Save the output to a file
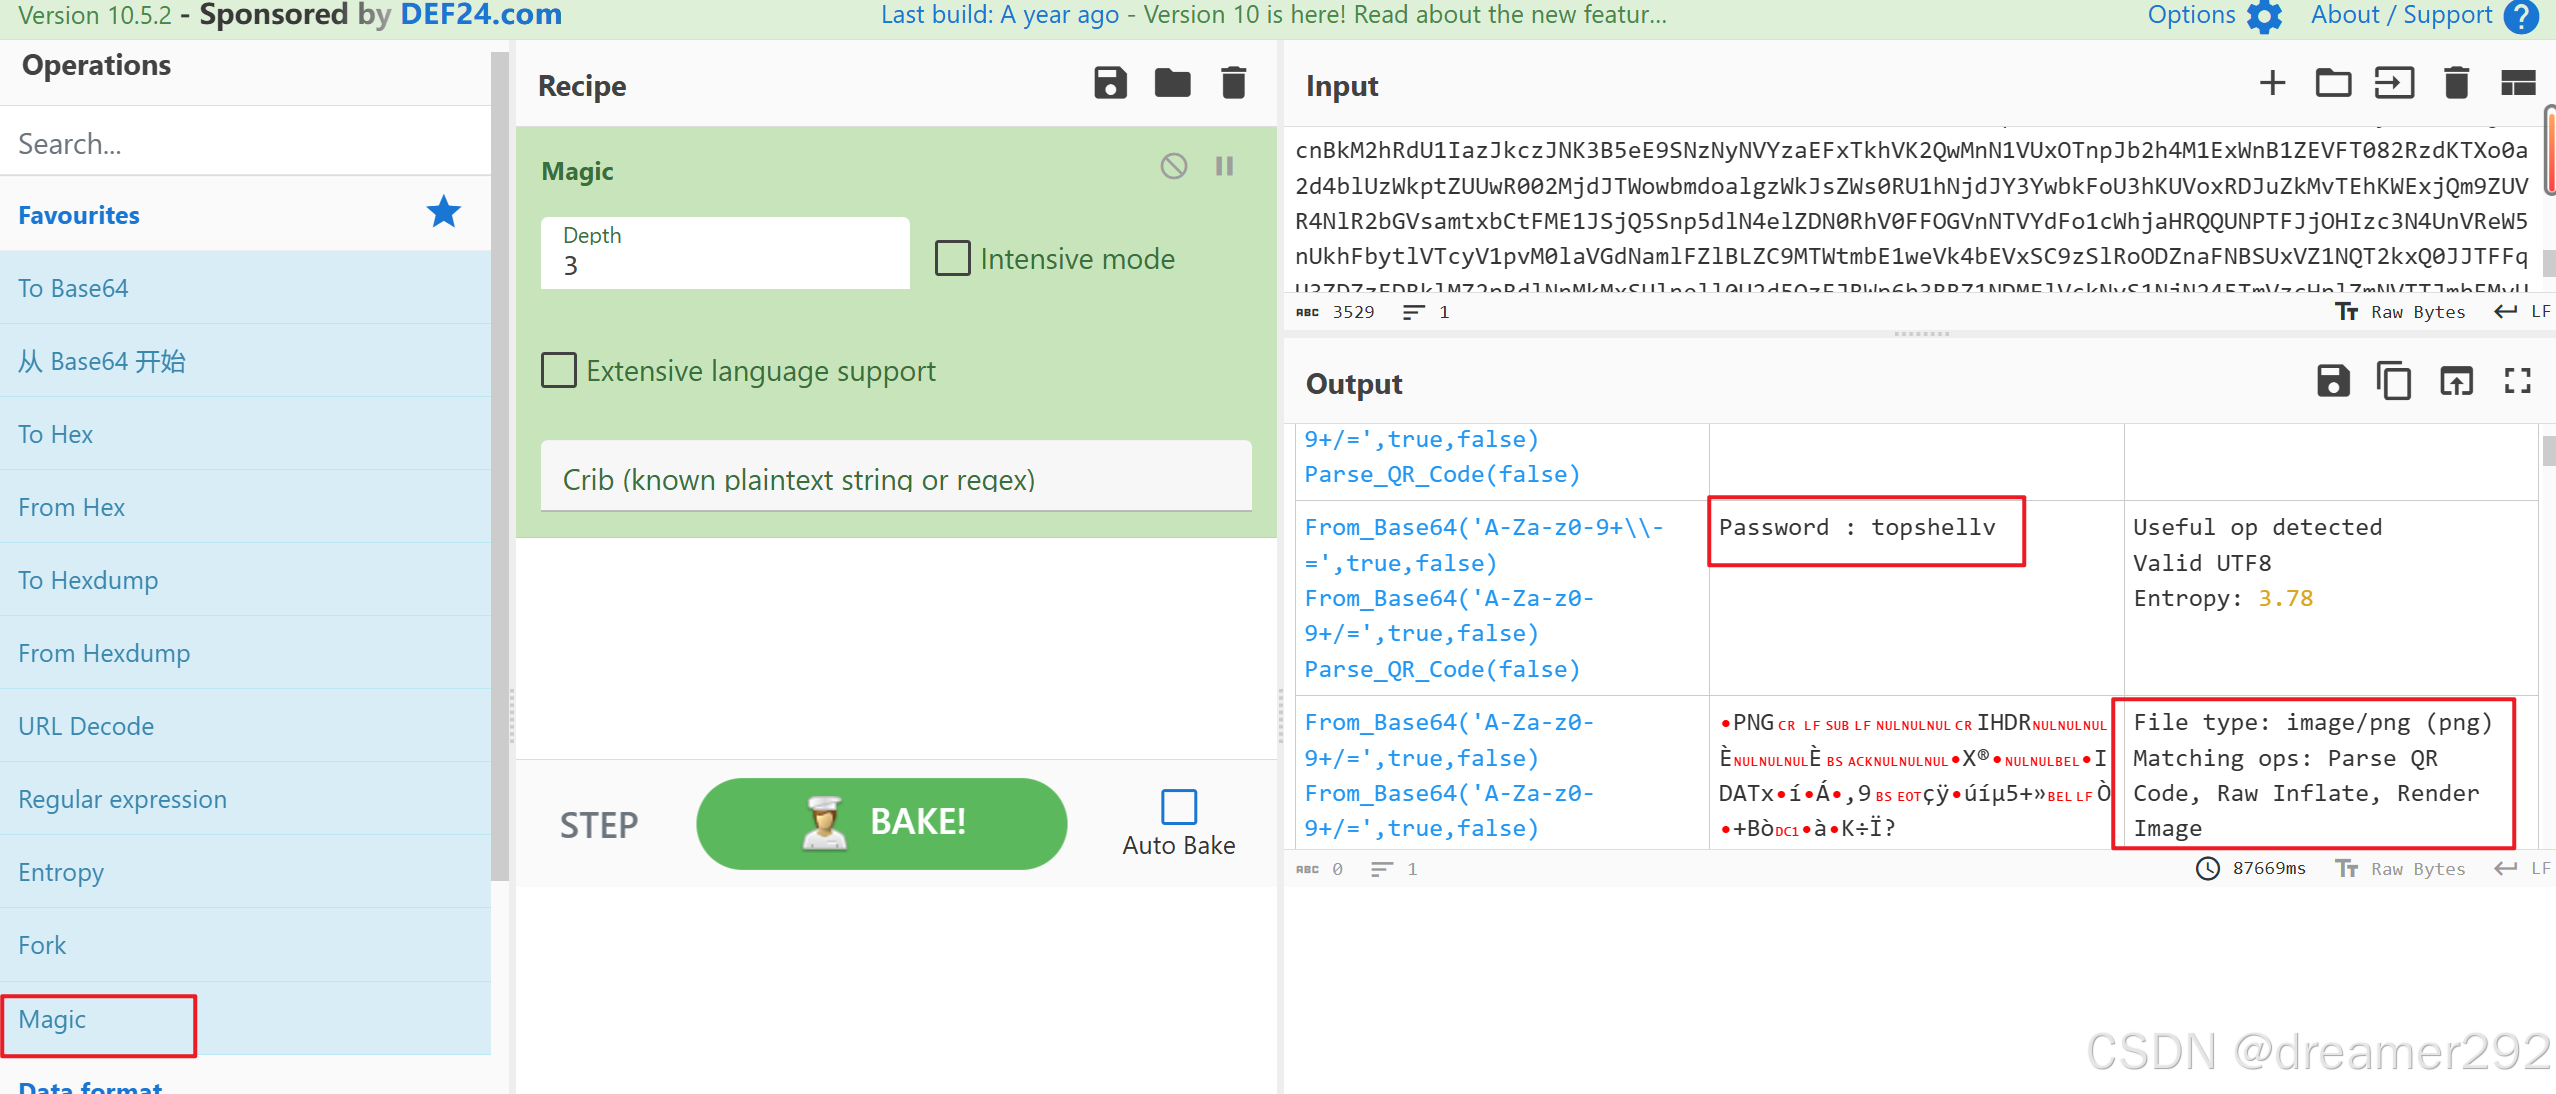Viewport: 2556px width, 1094px height. tap(2333, 381)
